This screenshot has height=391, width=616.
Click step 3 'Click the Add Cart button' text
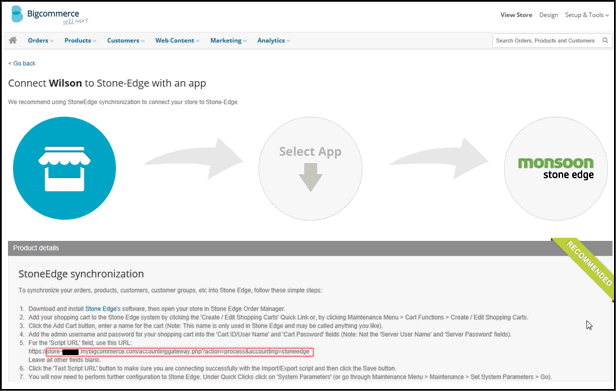[x=205, y=326]
